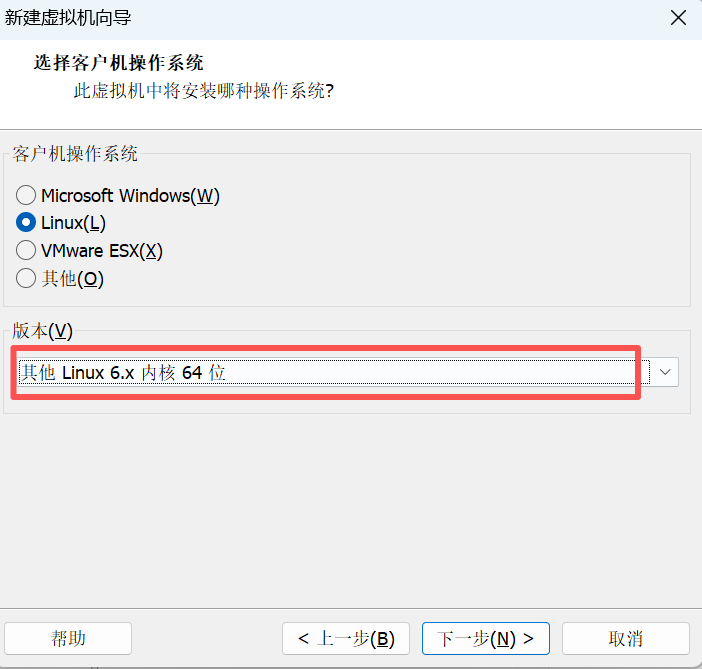
Task: Select the Microsoft Windows radio button circle
Action: (26, 195)
